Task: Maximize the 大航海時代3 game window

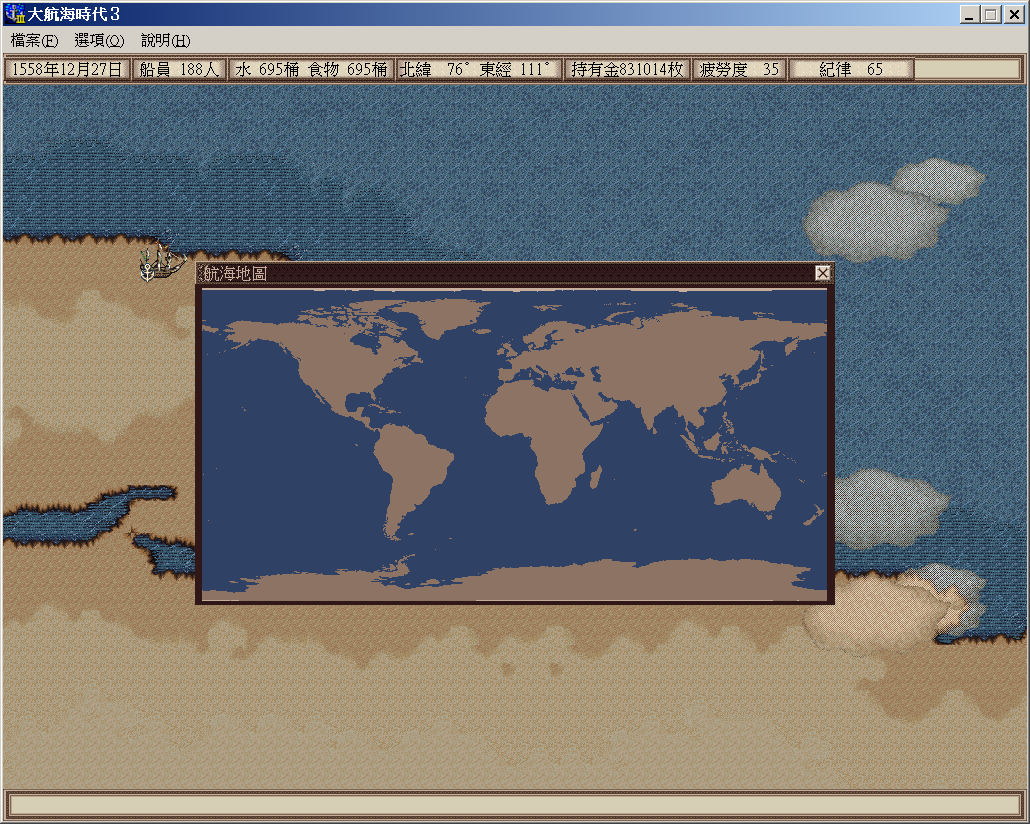Action: [991, 14]
